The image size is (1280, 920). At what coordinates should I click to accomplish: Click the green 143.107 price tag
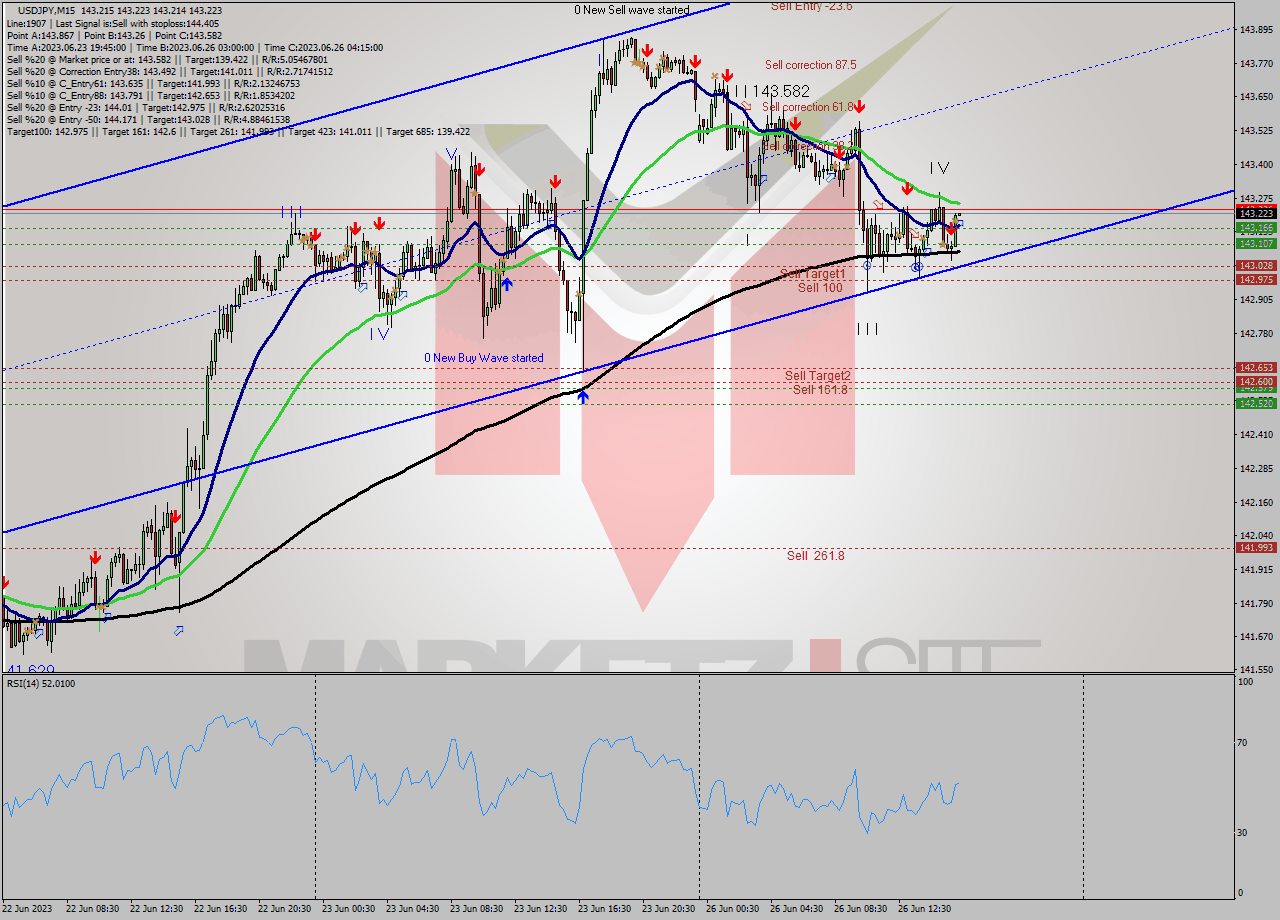(1256, 244)
